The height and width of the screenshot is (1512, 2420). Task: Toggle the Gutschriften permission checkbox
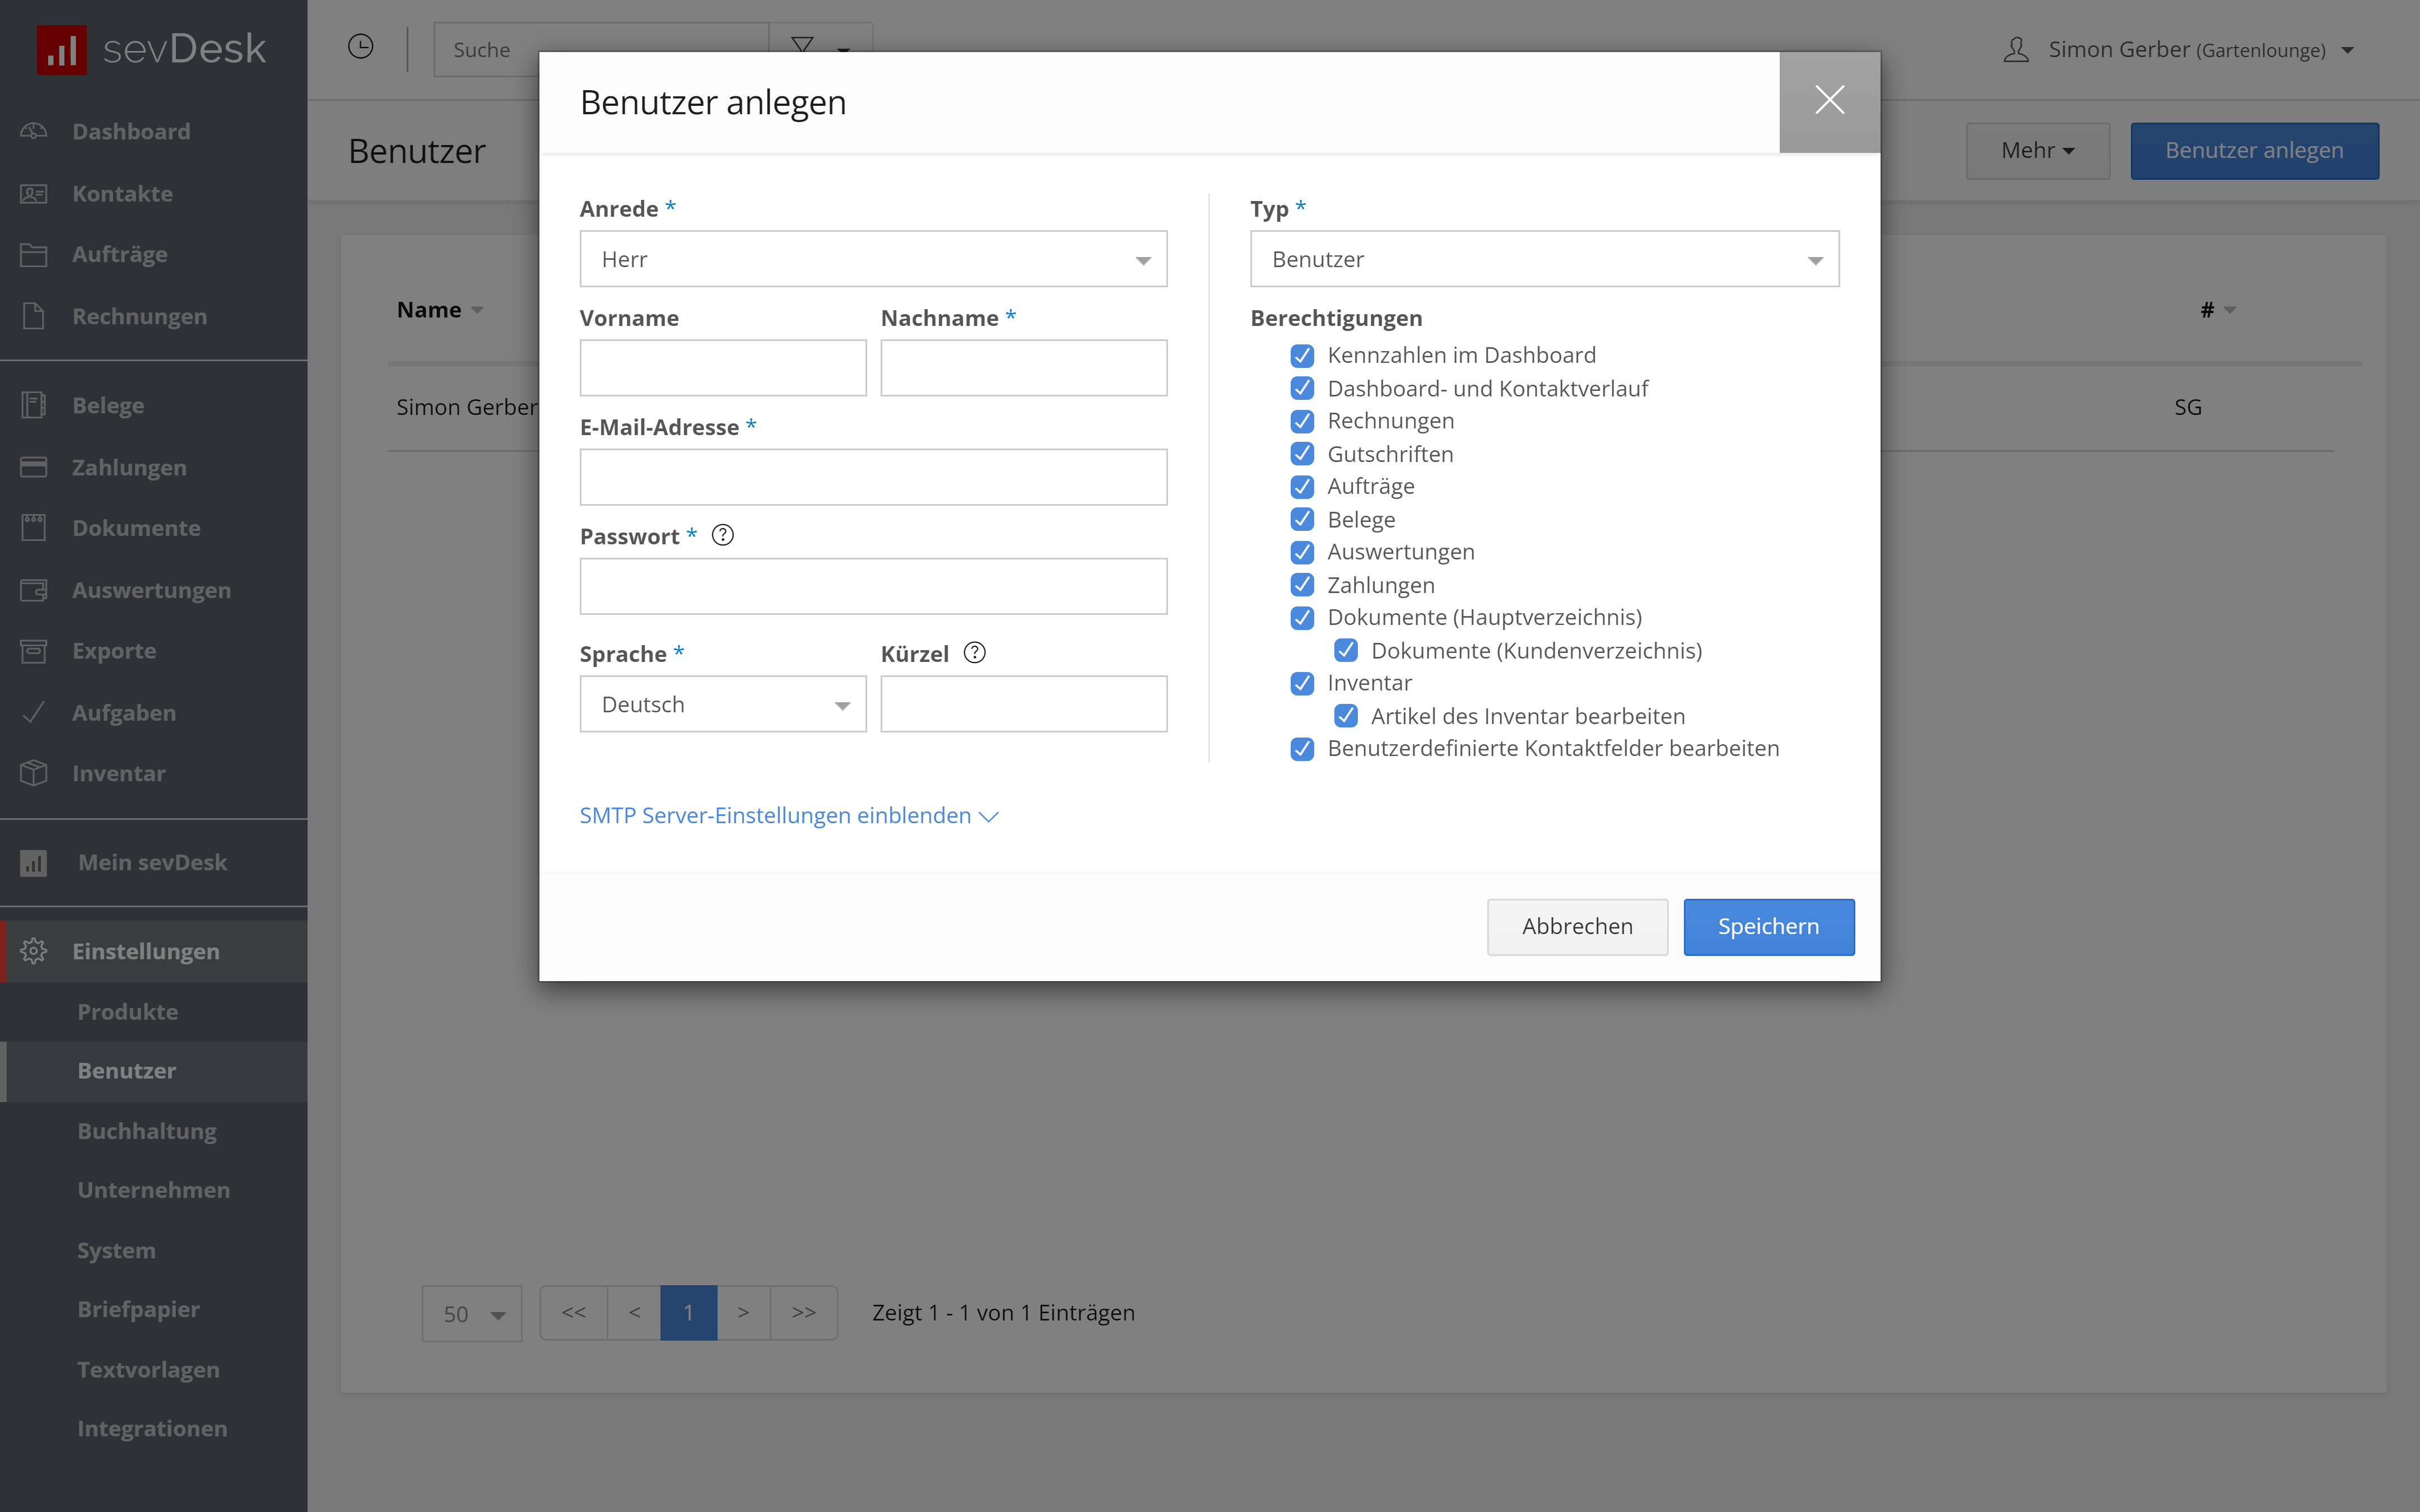pos(1302,454)
